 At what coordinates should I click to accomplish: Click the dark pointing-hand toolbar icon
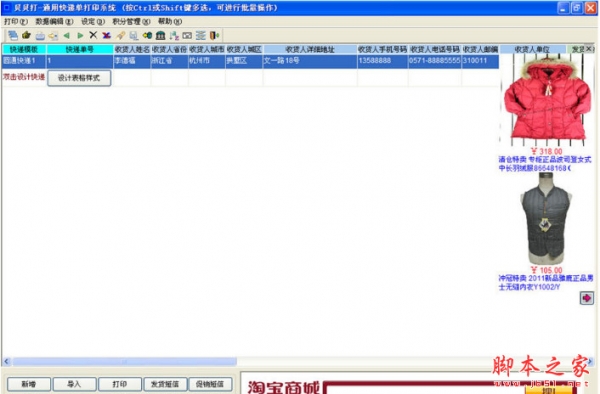coord(26,36)
